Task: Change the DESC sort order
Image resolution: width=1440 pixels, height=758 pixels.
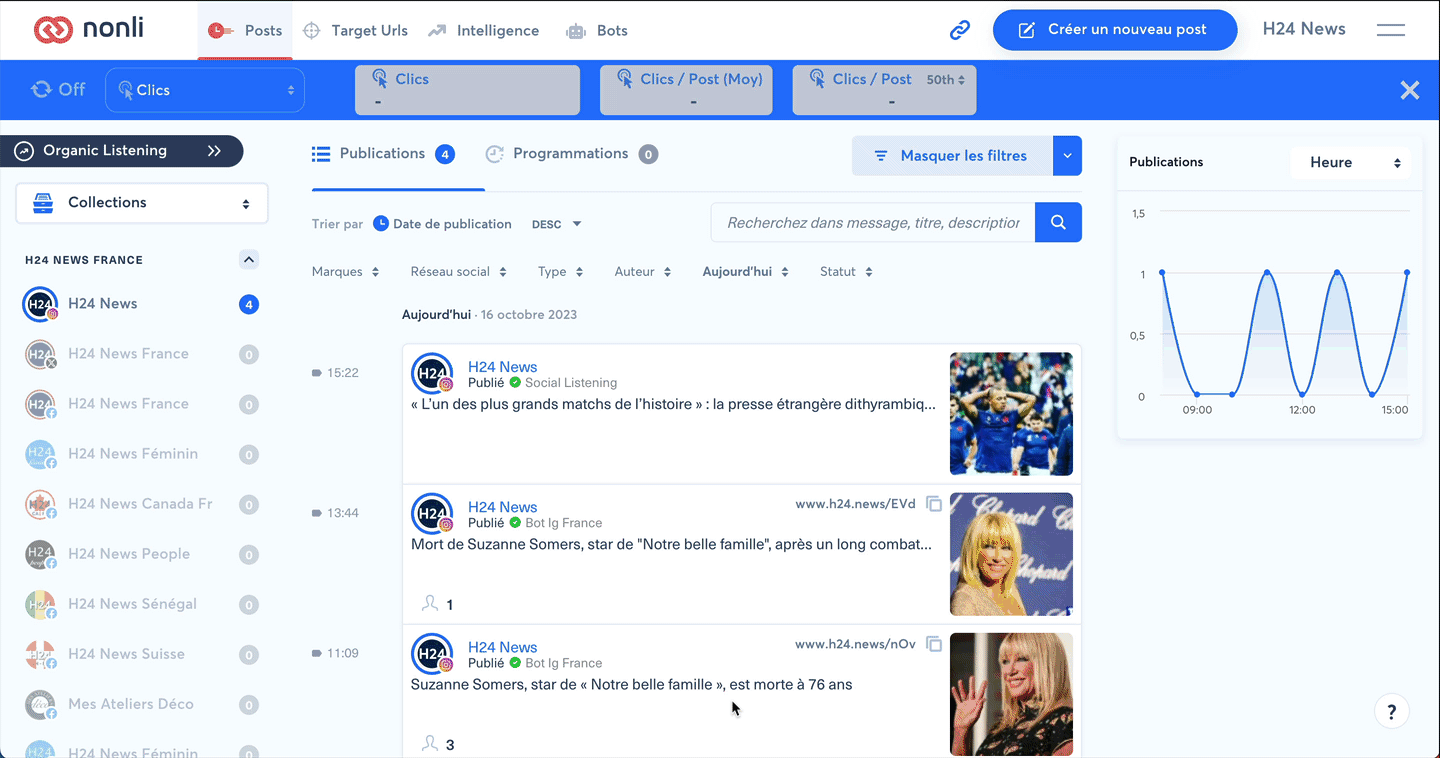Action: [x=556, y=224]
